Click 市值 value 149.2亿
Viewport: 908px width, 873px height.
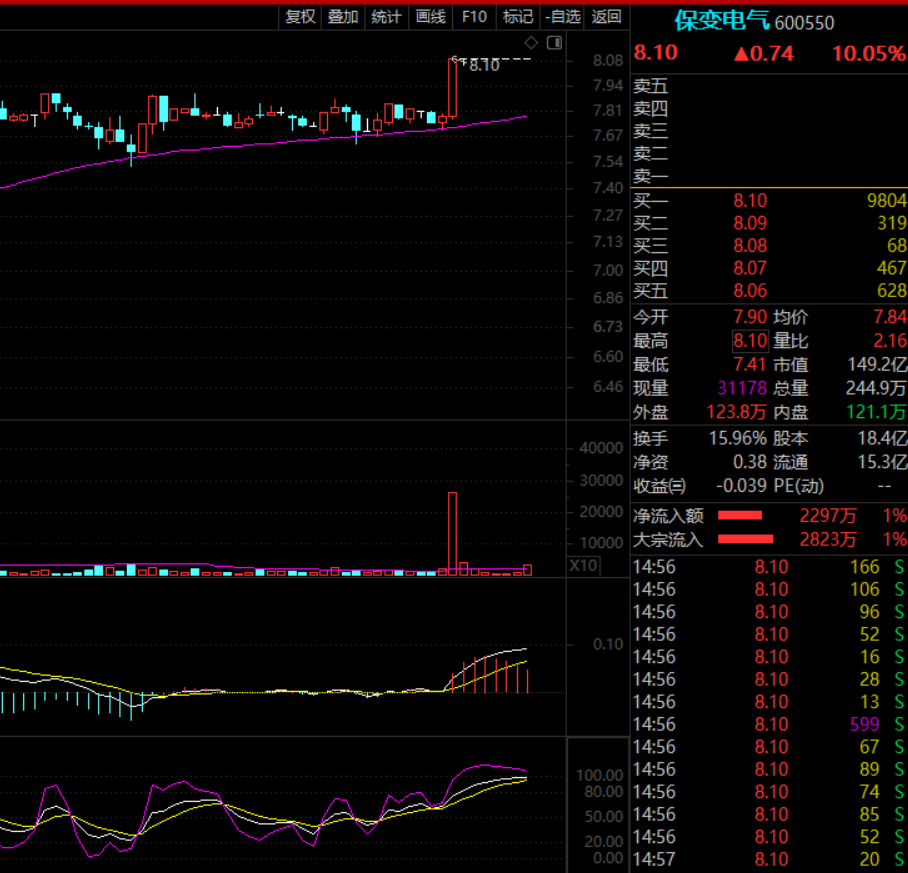[877, 364]
